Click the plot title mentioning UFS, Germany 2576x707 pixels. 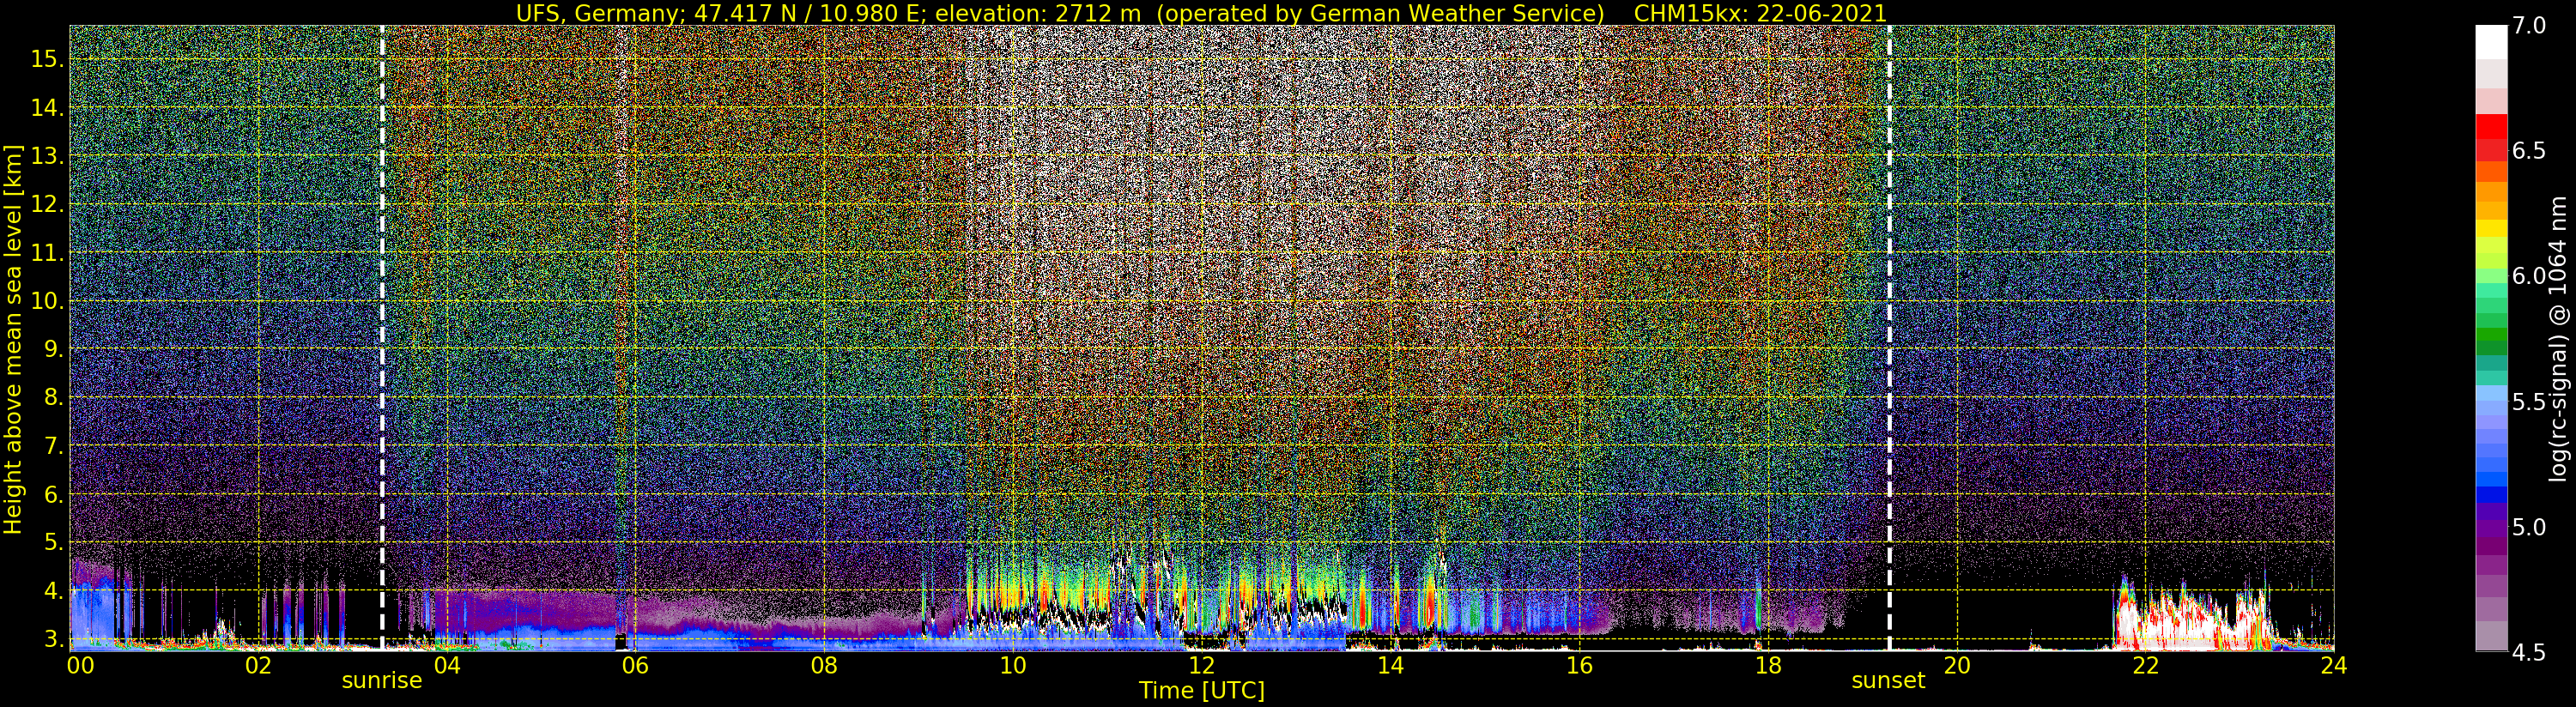pyautogui.click(x=1201, y=13)
